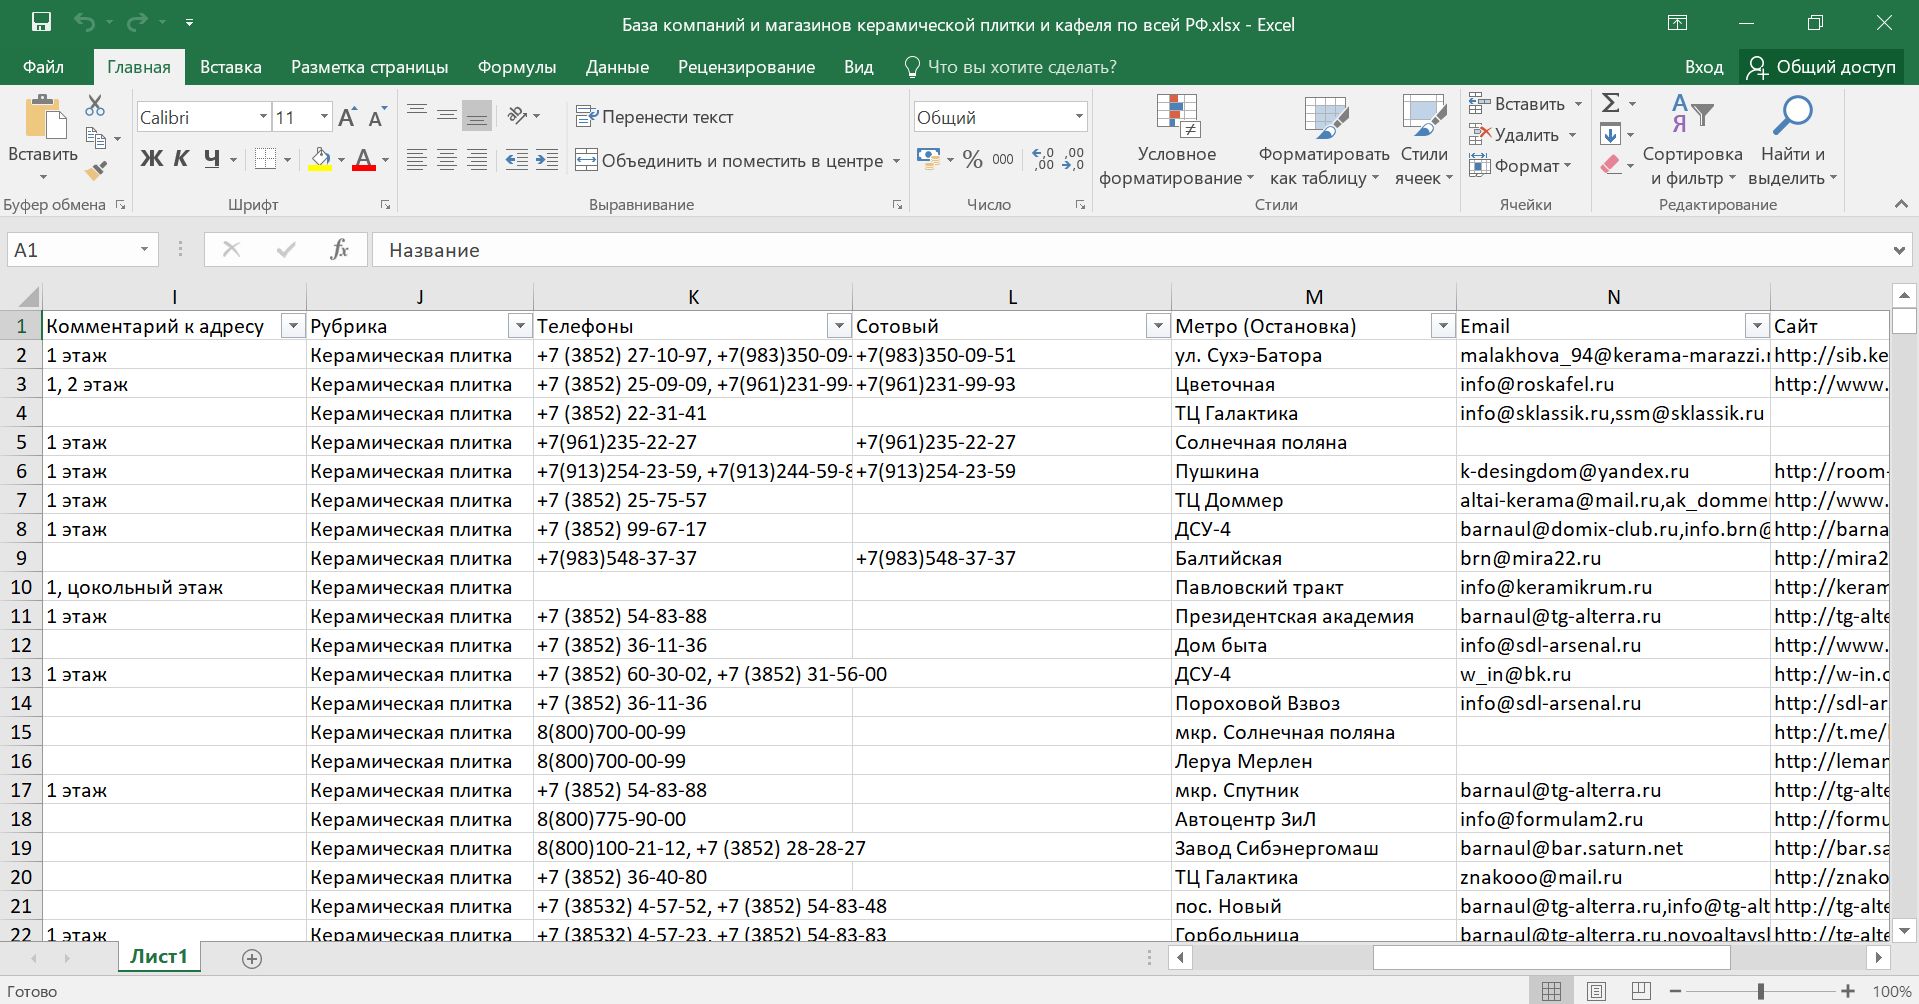Open the 'Формулы' ribbon tab
Screen dimensions: 1919x1004
click(516, 67)
